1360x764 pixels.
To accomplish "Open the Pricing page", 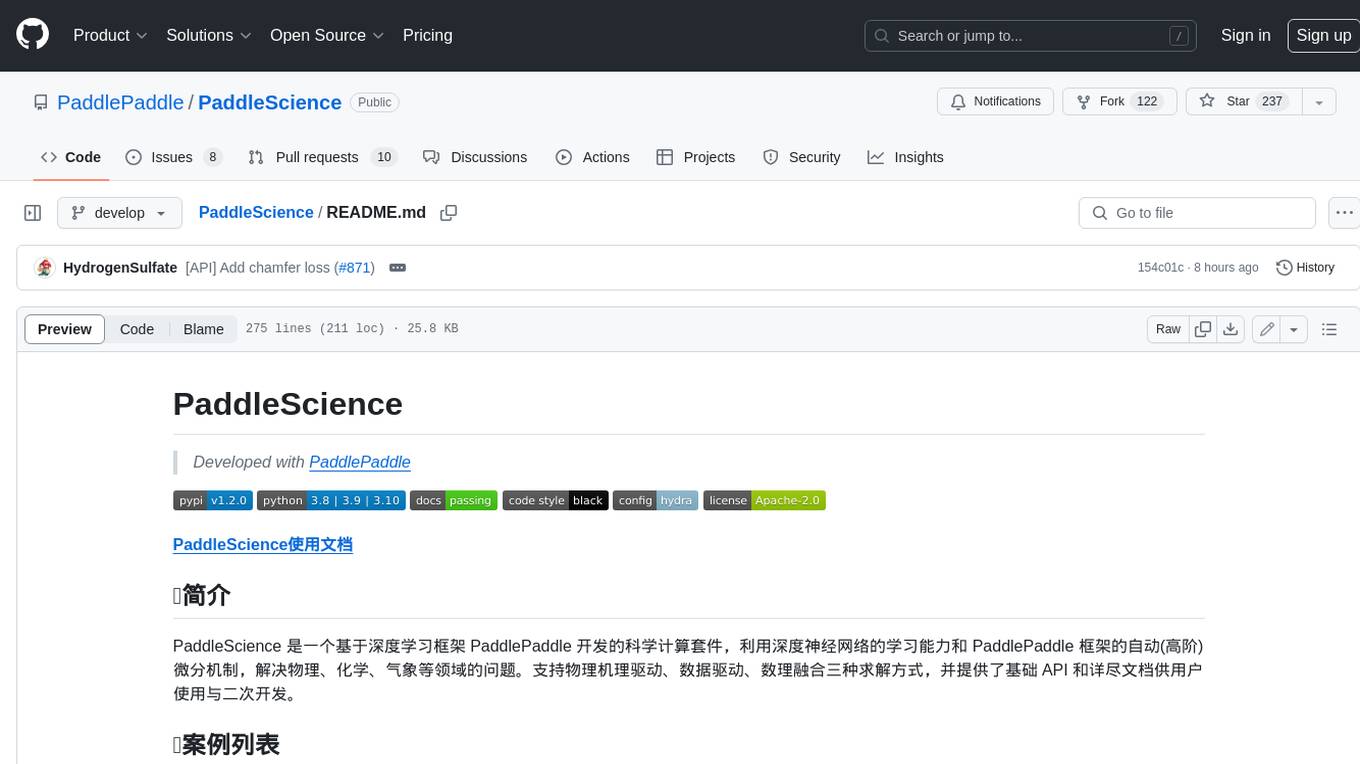I will [x=427, y=35].
